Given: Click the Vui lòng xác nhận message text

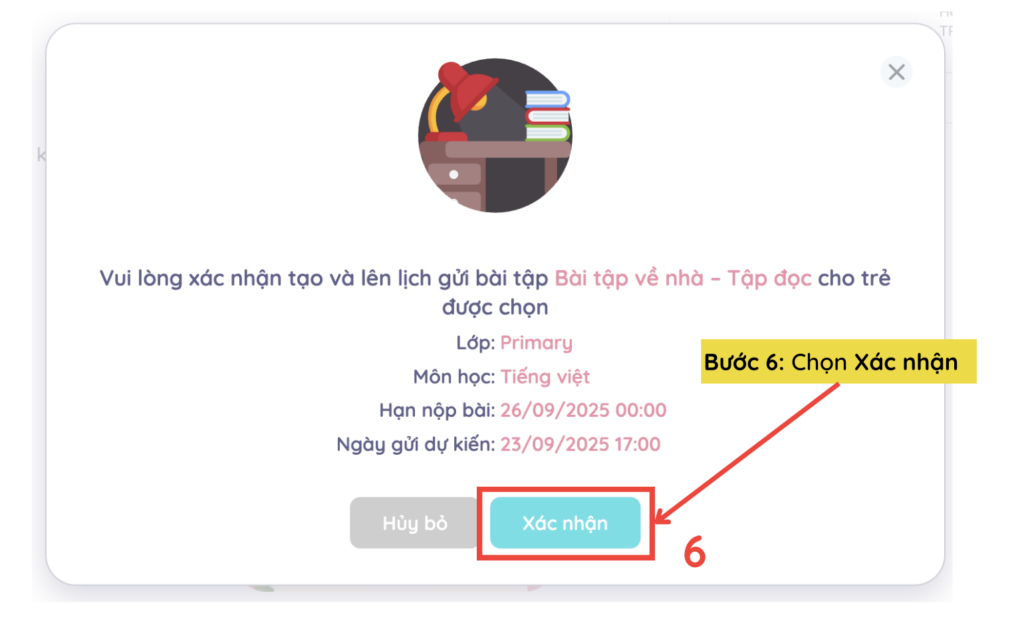Looking at the screenshot, I should (x=323, y=278).
